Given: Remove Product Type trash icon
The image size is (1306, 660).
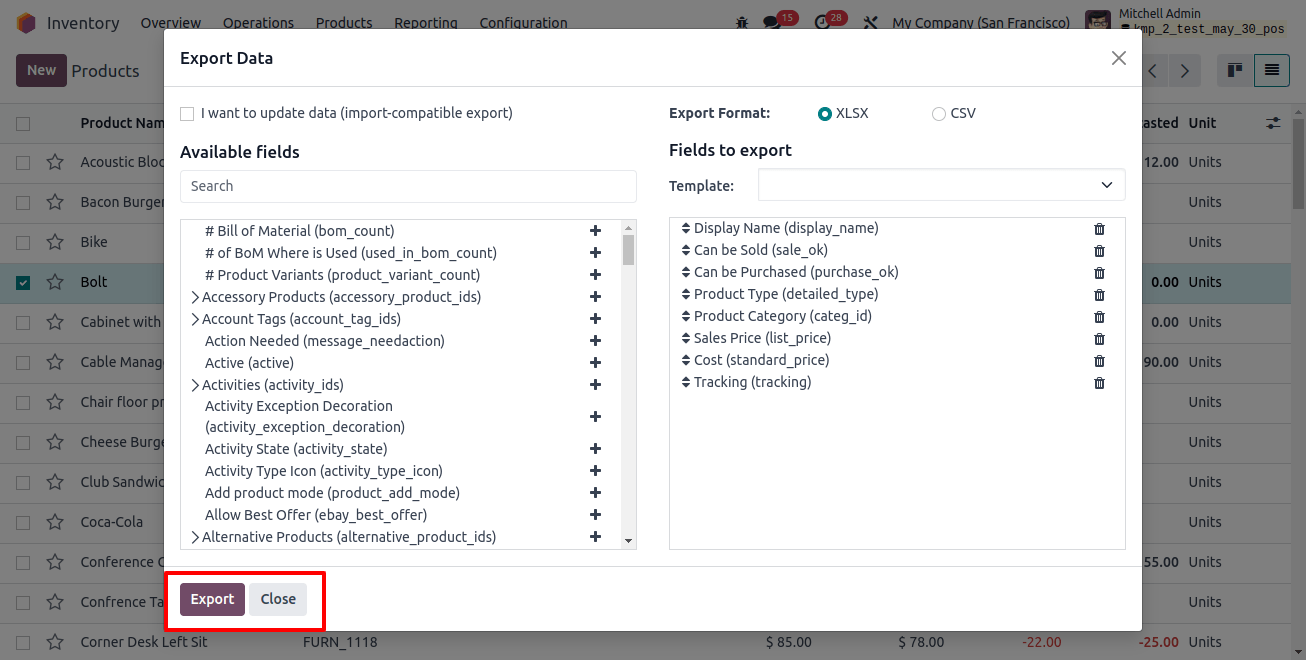Looking at the screenshot, I should (1099, 295).
